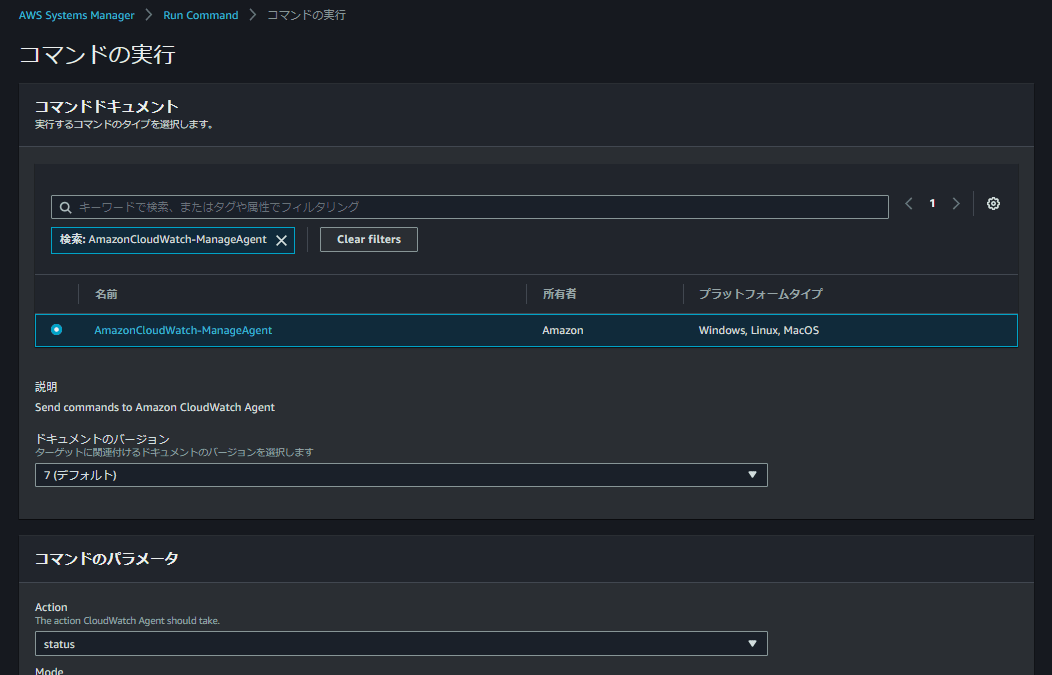Click the Amazon owner cell
Viewport: 1052px width, 675px height.
[x=563, y=330]
